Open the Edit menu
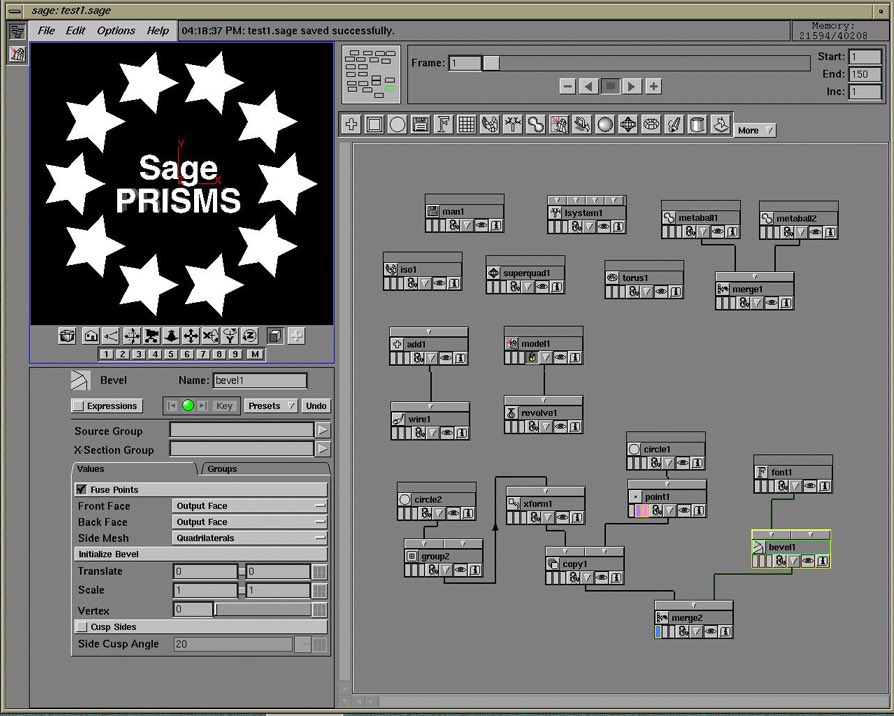The height and width of the screenshot is (716, 894). click(75, 31)
